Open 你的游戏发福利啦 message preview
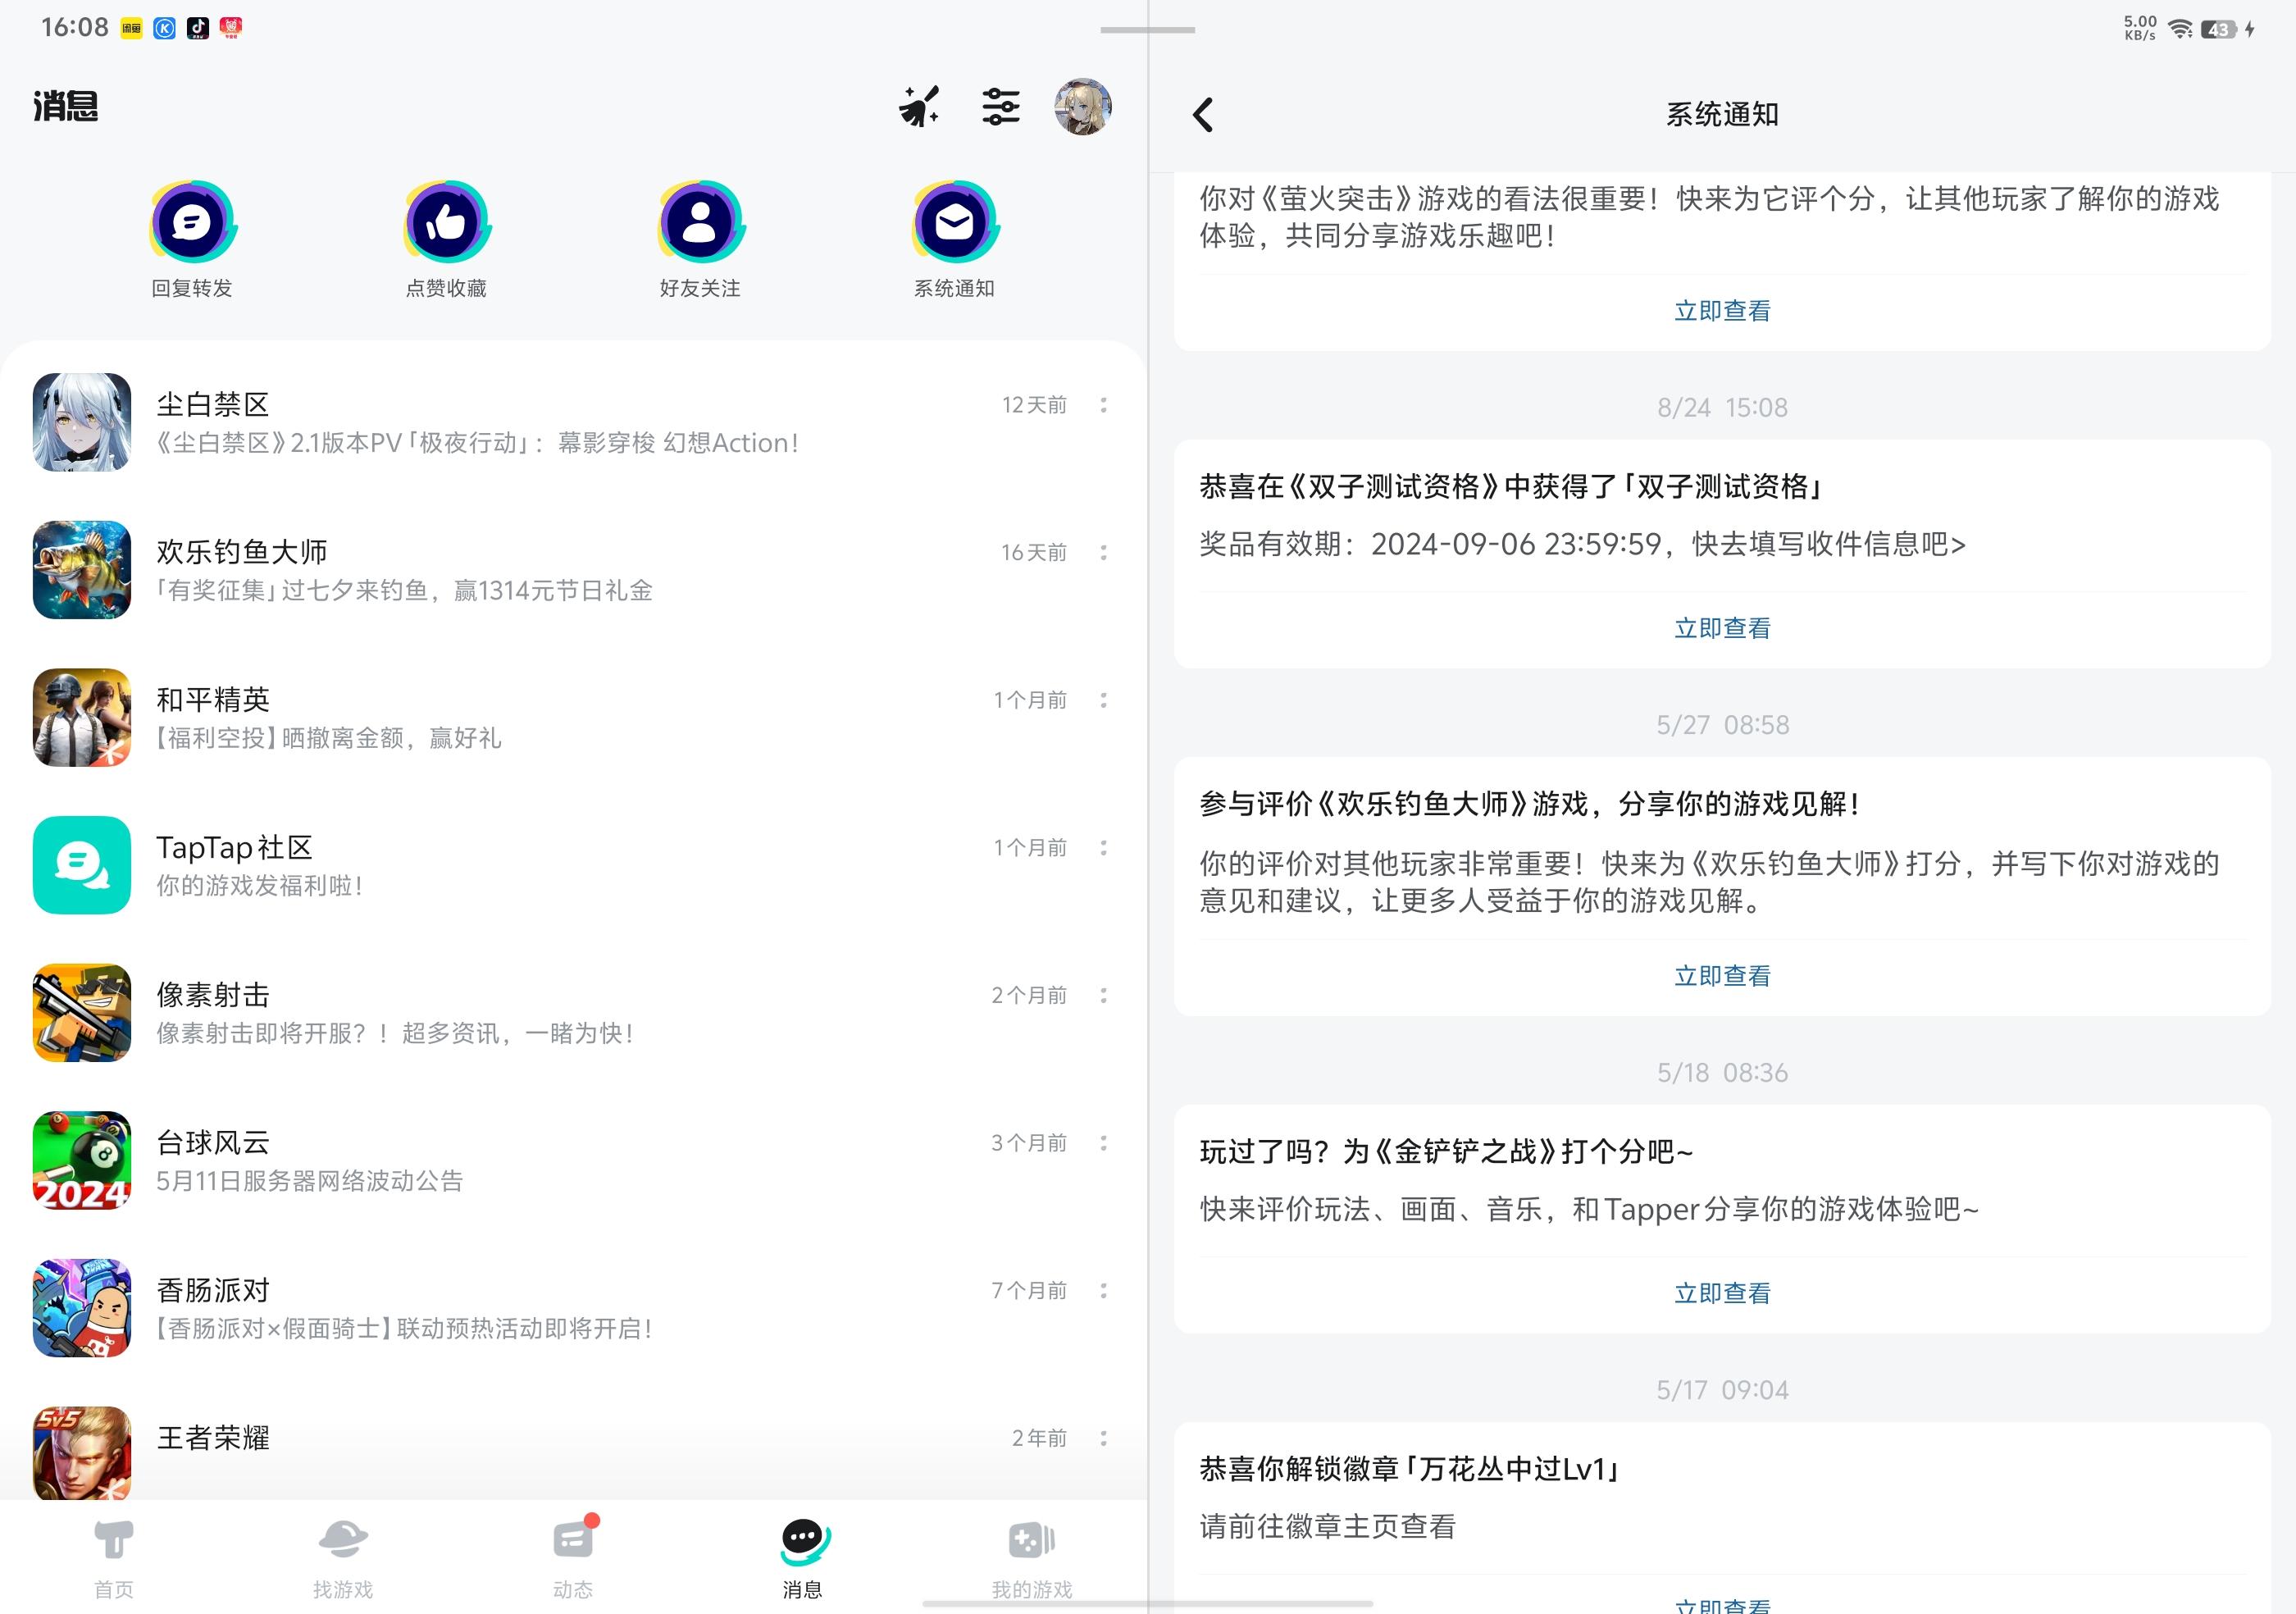Screen dimensions: 2296x1614 pos(259,886)
